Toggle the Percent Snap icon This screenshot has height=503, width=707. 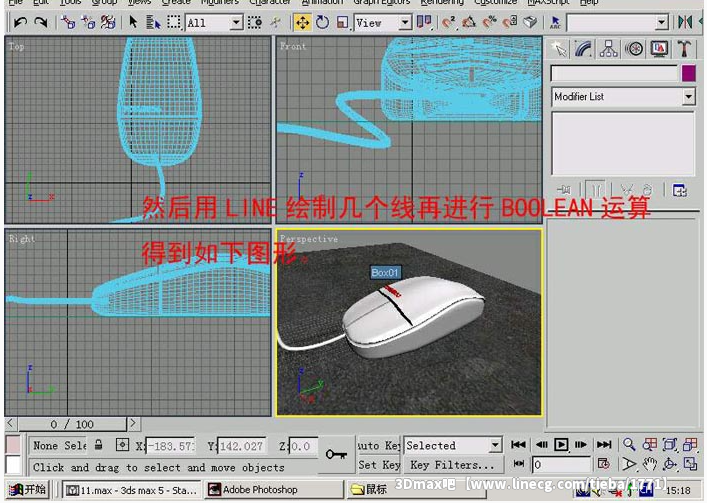490,22
